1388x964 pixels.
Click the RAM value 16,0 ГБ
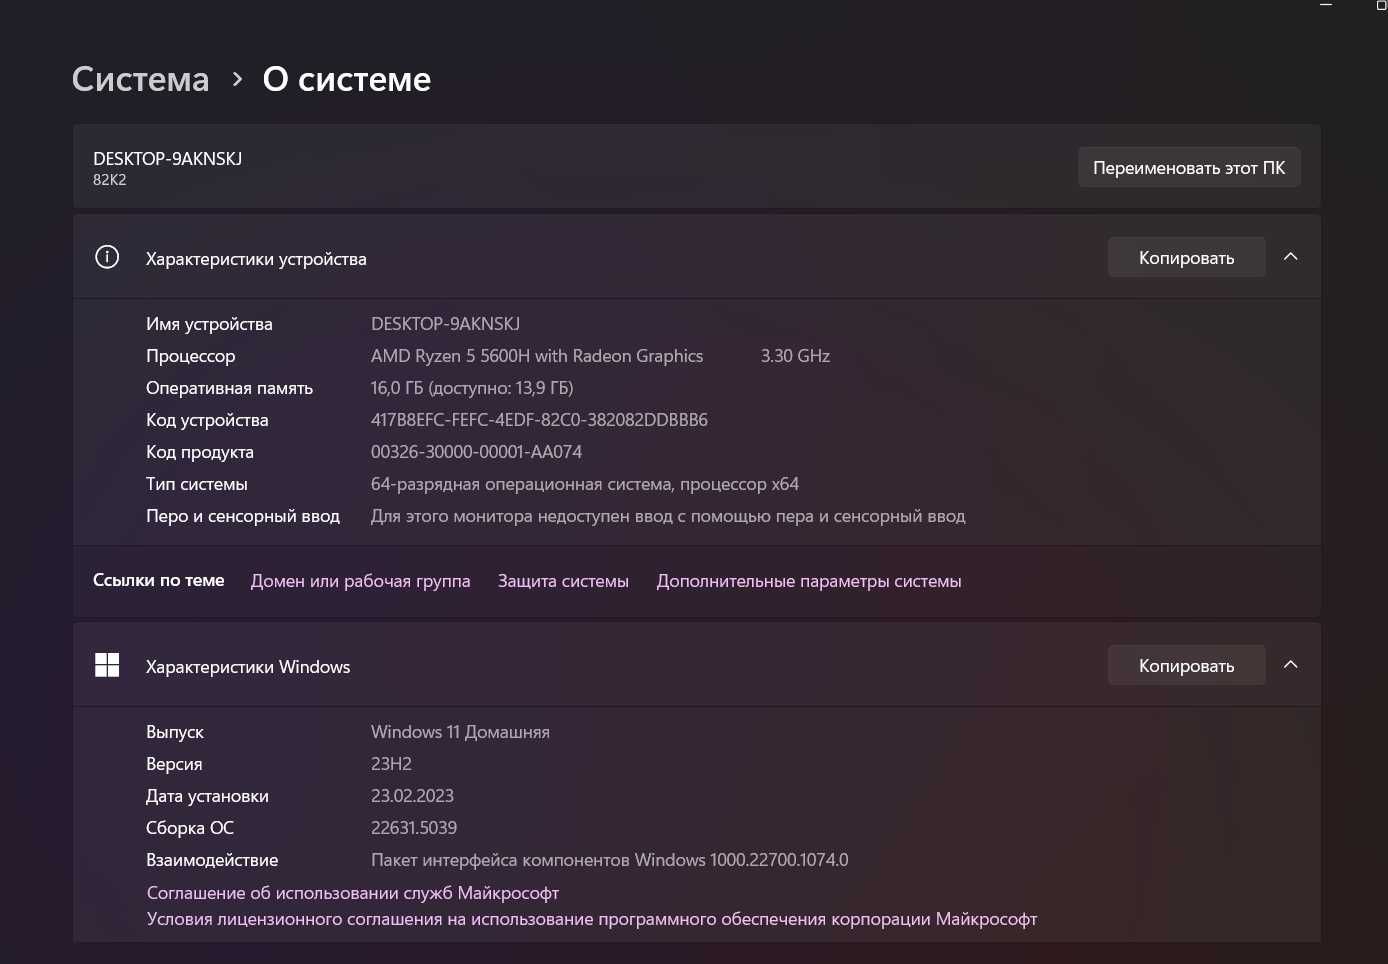(x=472, y=388)
